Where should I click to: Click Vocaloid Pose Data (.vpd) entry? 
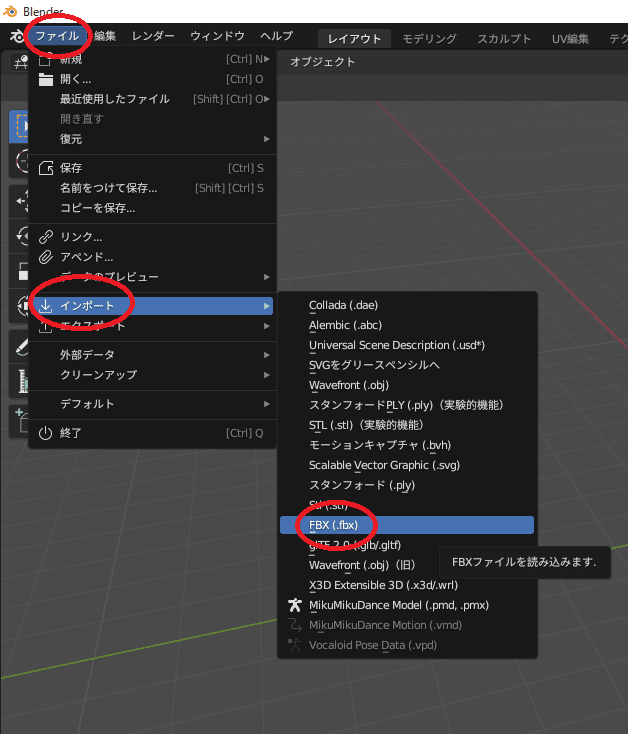[407, 646]
